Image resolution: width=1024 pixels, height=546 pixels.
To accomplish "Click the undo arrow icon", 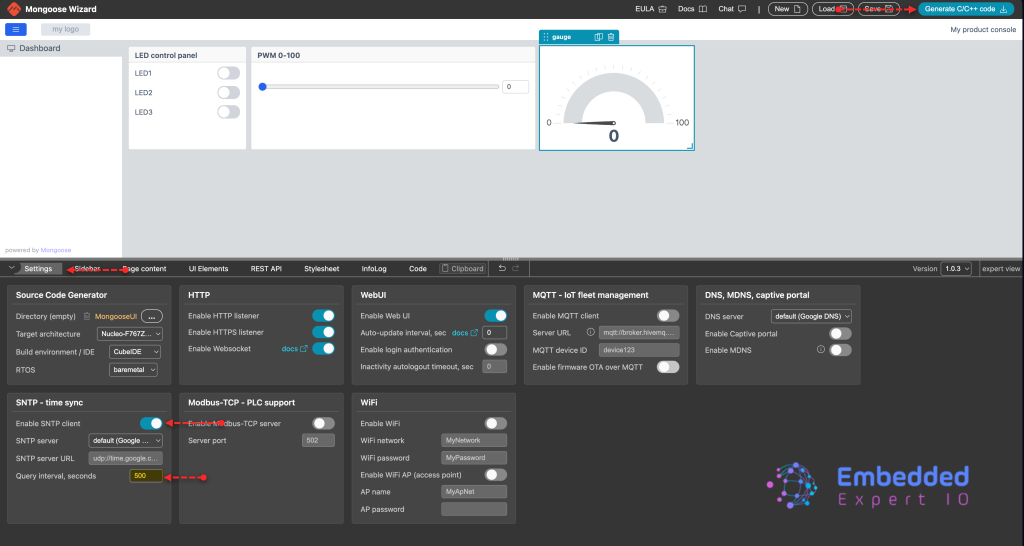I will 502,268.
